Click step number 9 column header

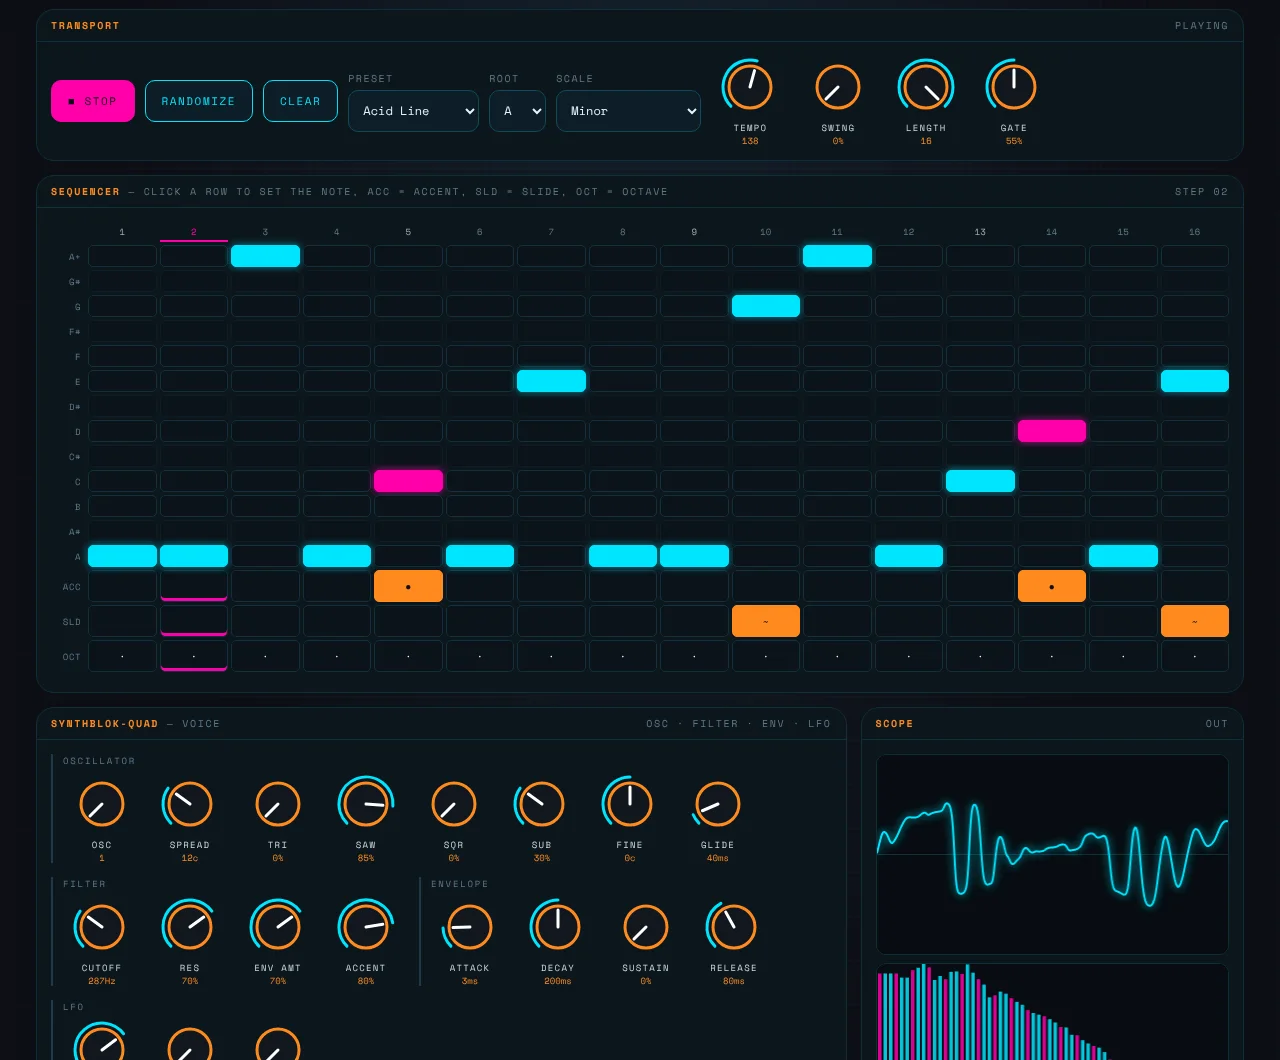pos(694,232)
